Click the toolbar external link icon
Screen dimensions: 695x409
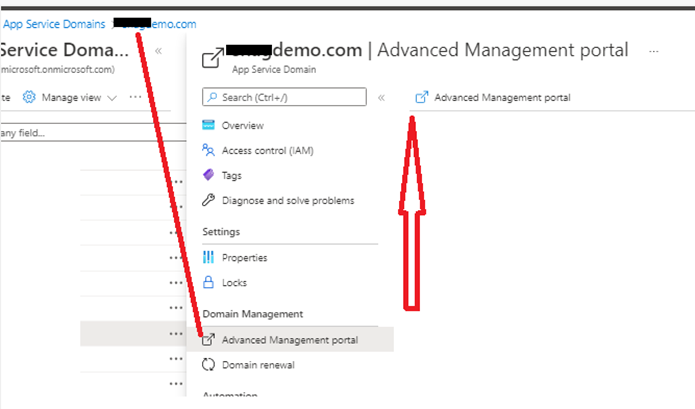[422, 97]
